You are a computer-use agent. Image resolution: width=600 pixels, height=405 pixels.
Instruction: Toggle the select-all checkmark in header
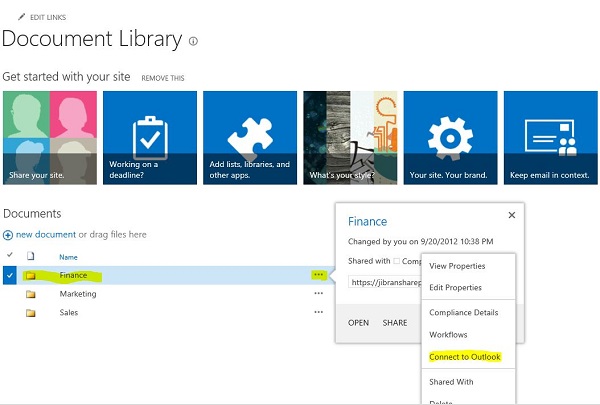click(x=9, y=257)
